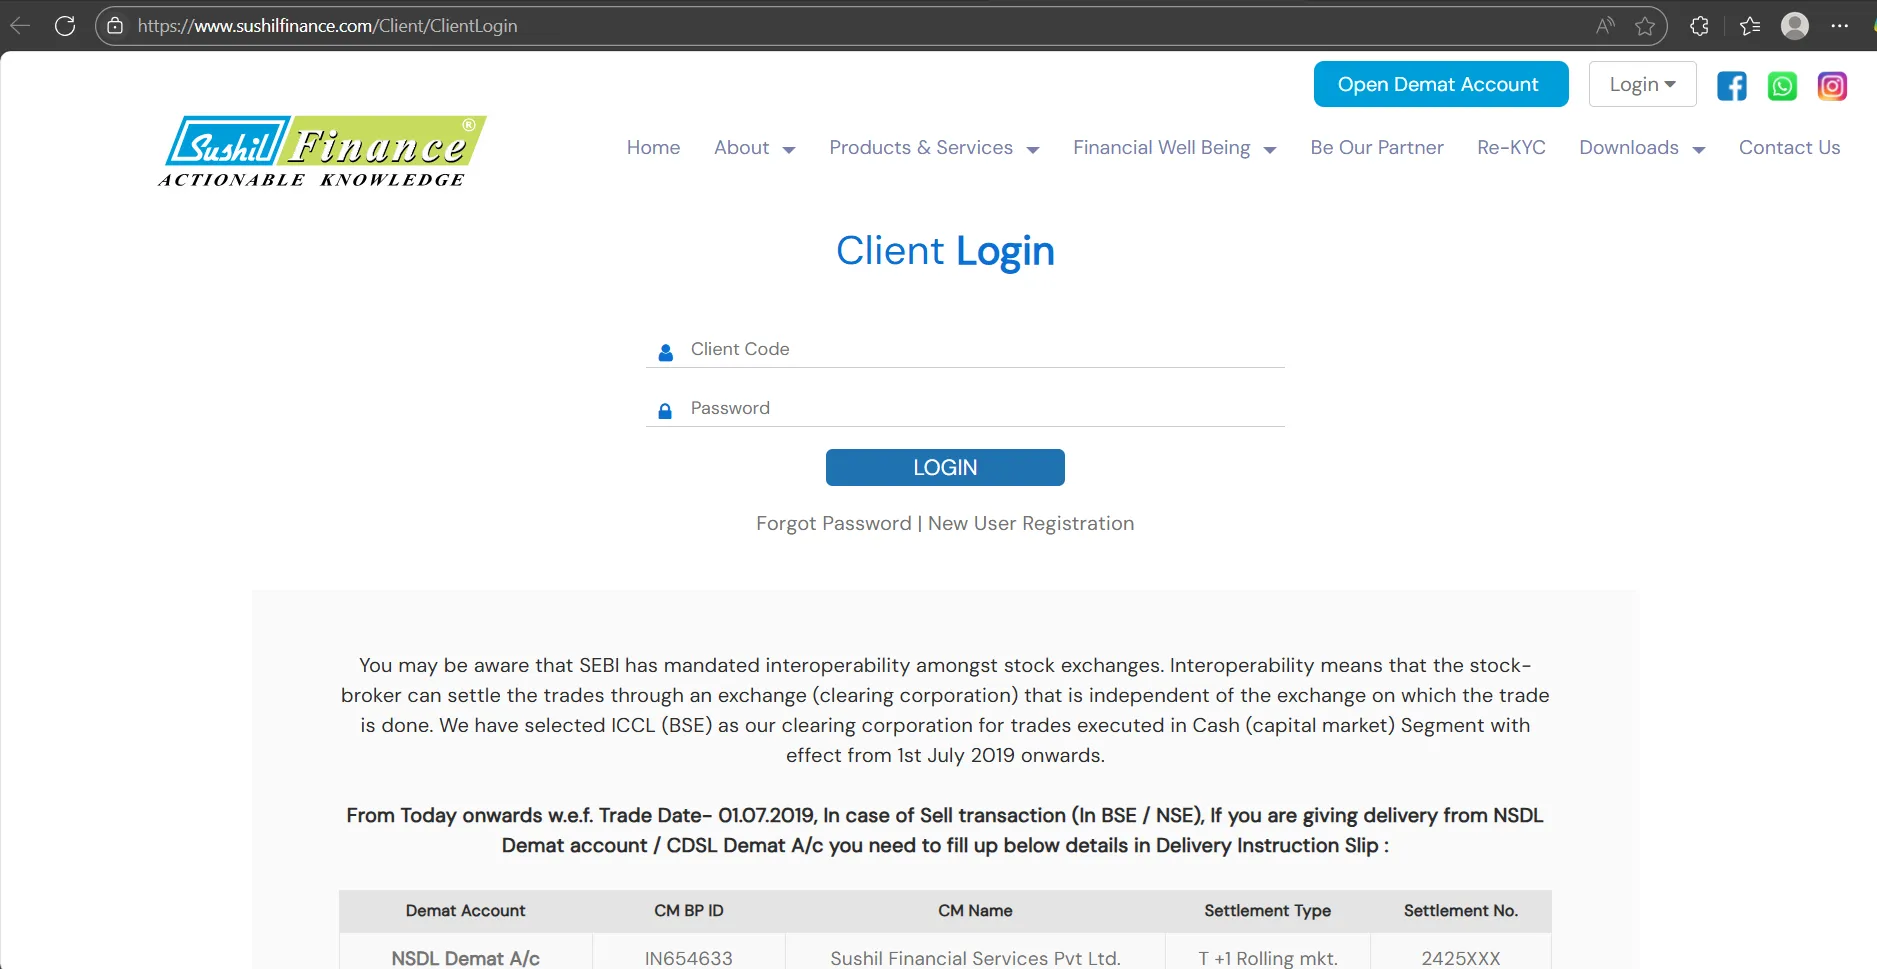The width and height of the screenshot is (1877, 969).
Task: Open the favorites list icon
Action: (x=1750, y=26)
